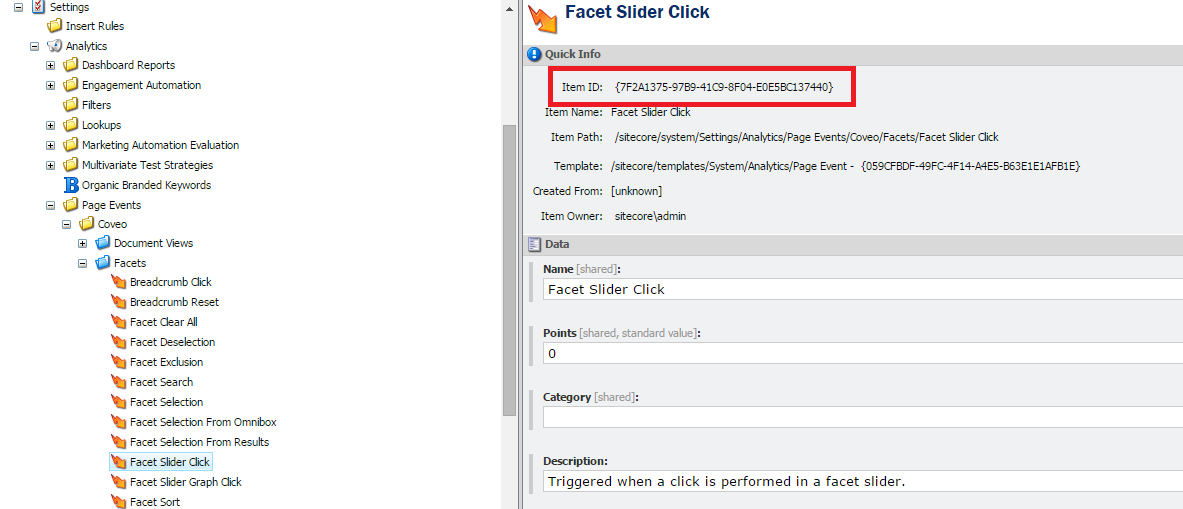Open Facet Selection From Omnibox item

(x=203, y=422)
